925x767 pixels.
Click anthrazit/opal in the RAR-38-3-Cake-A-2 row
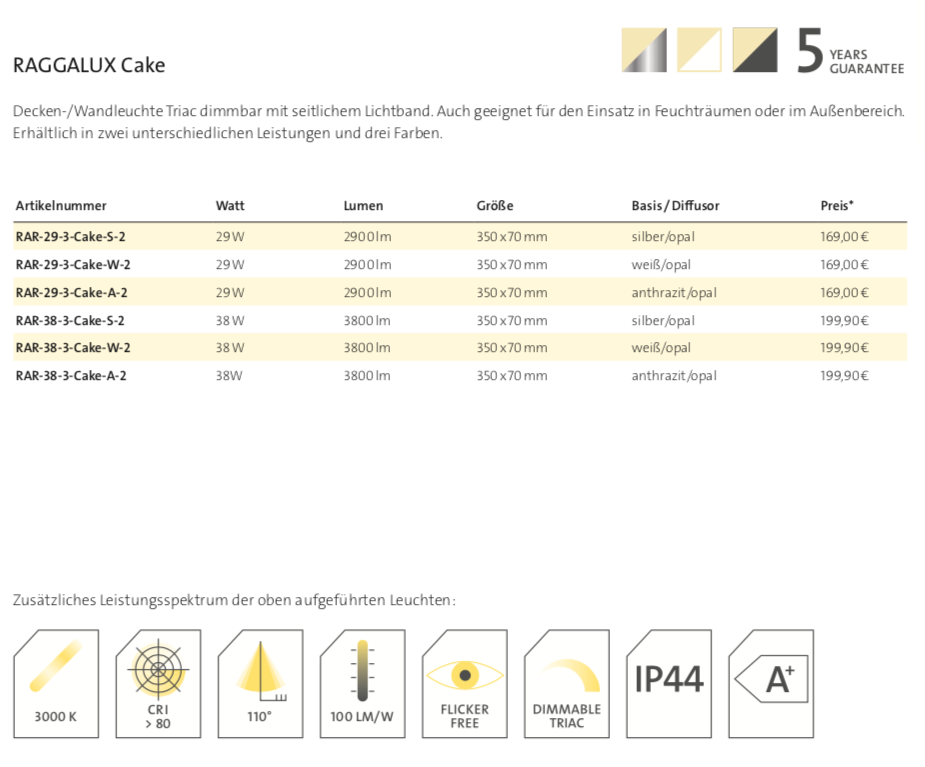tap(674, 375)
